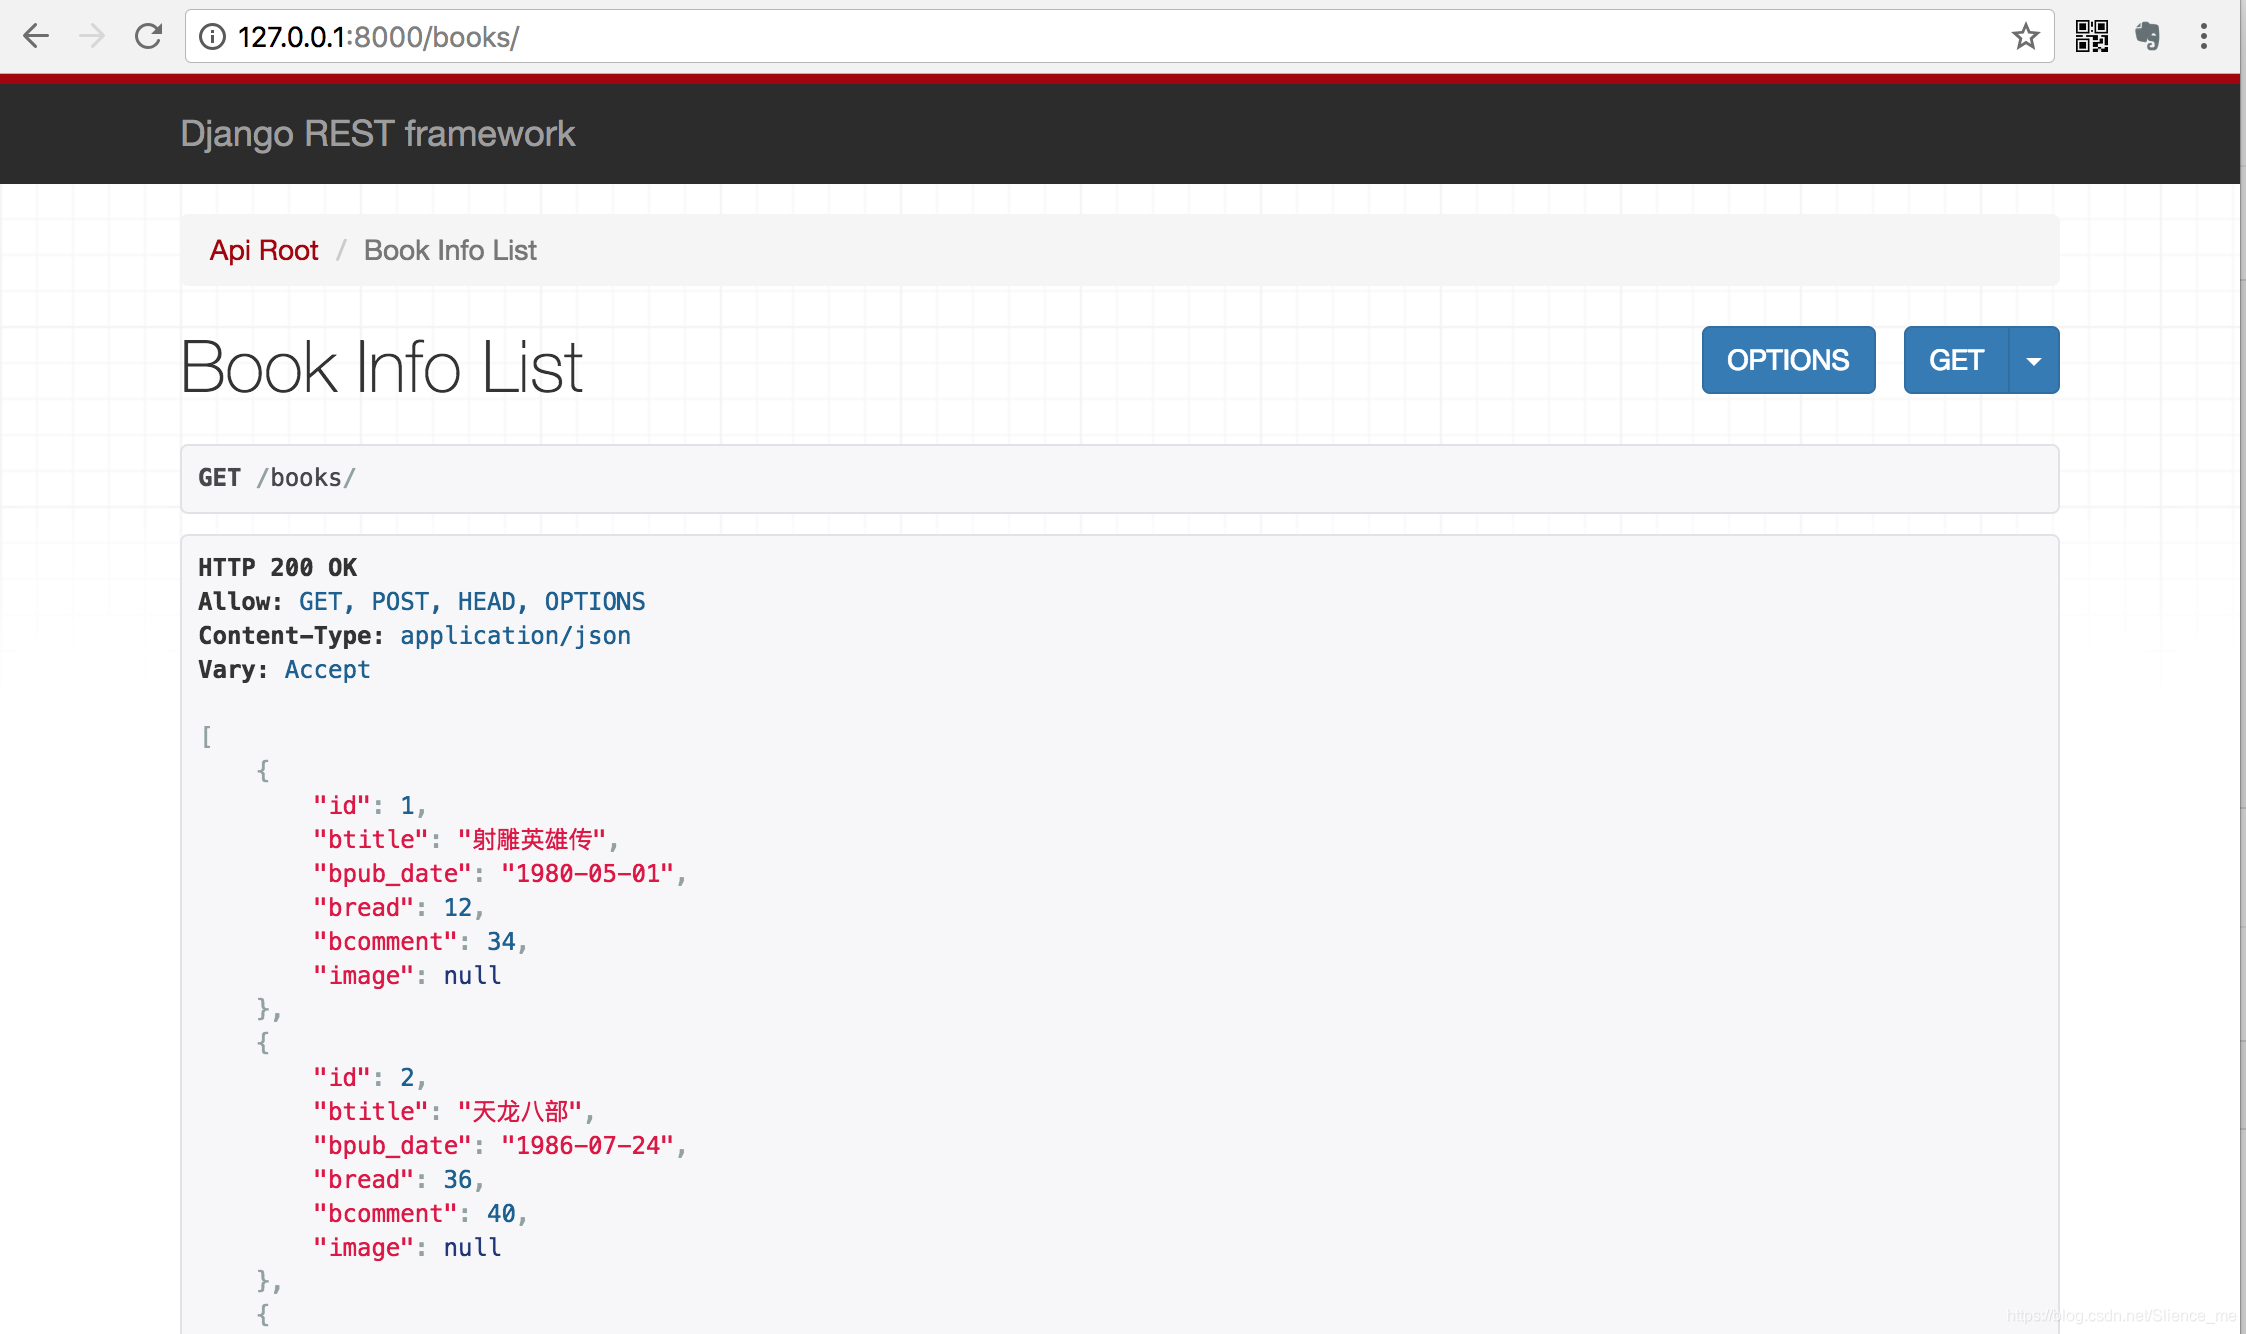This screenshot has width=2246, height=1334.
Task: Click the GET dropdown arrow
Action: 2033,359
